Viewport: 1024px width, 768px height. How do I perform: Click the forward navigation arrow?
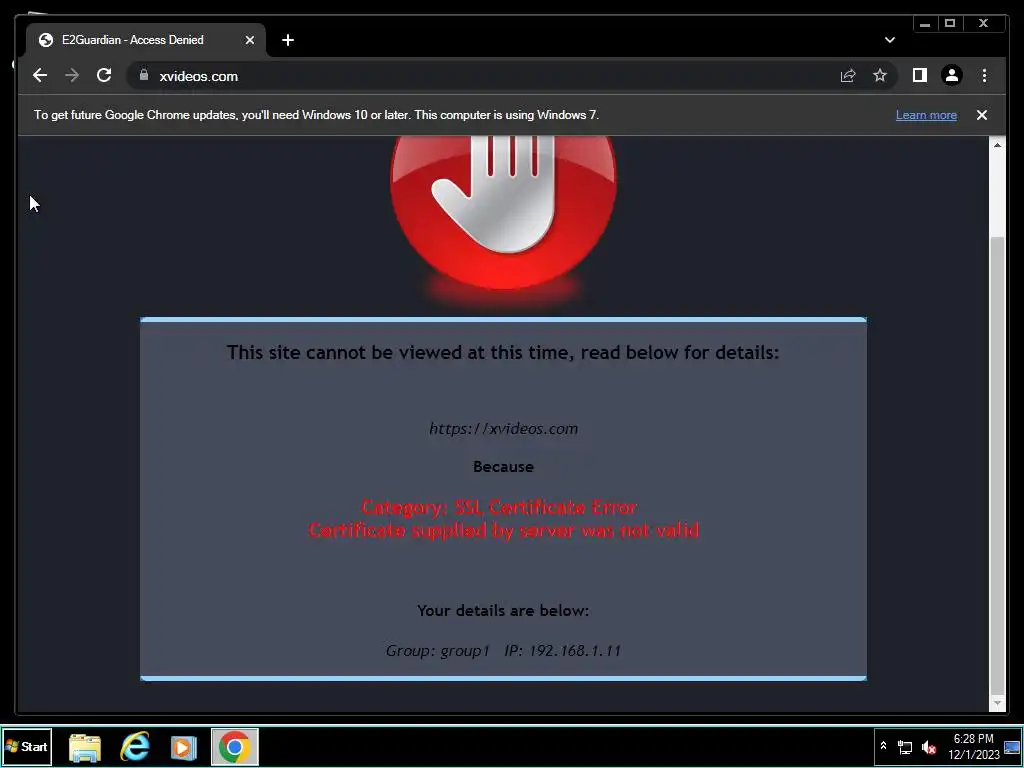click(72, 76)
